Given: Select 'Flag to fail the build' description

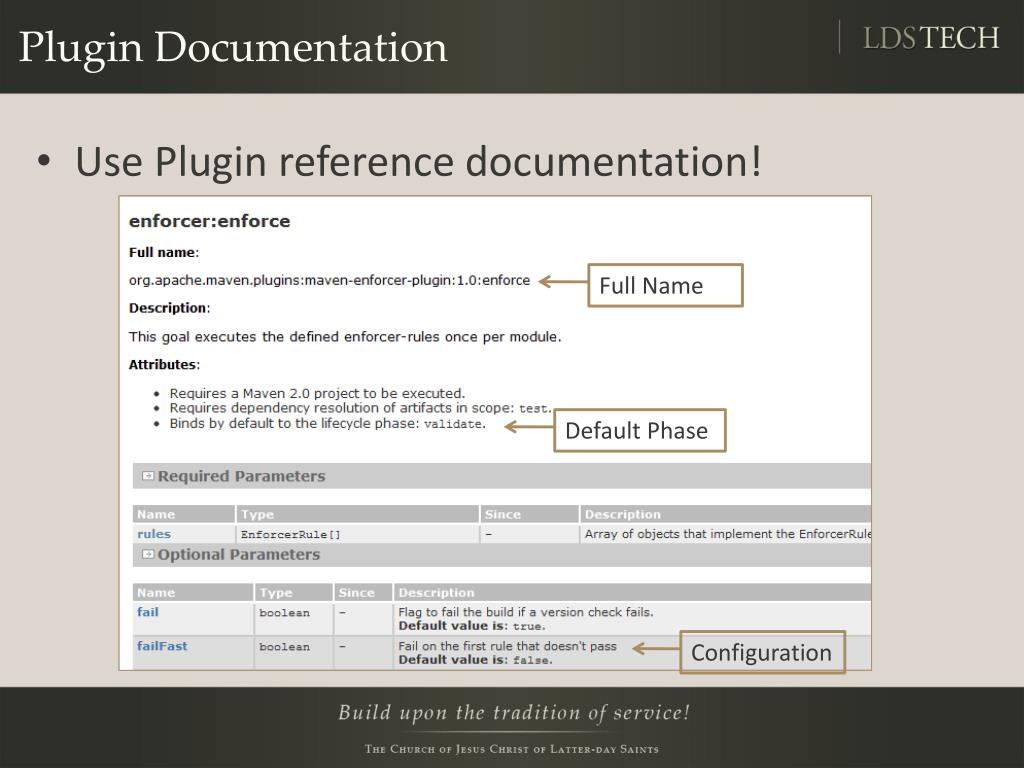Looking at the screenshot, I should click(x=526, y=613).
